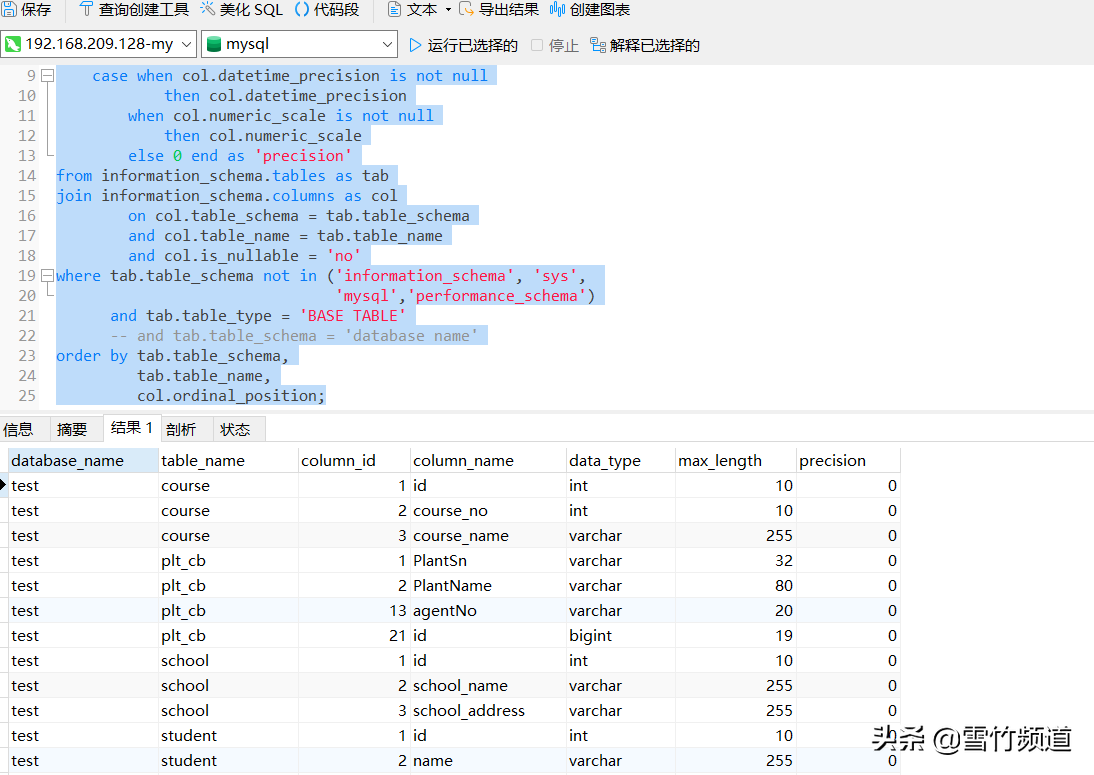
Task: Collapse the code fold at line 19
Action: tap(46, 275)
